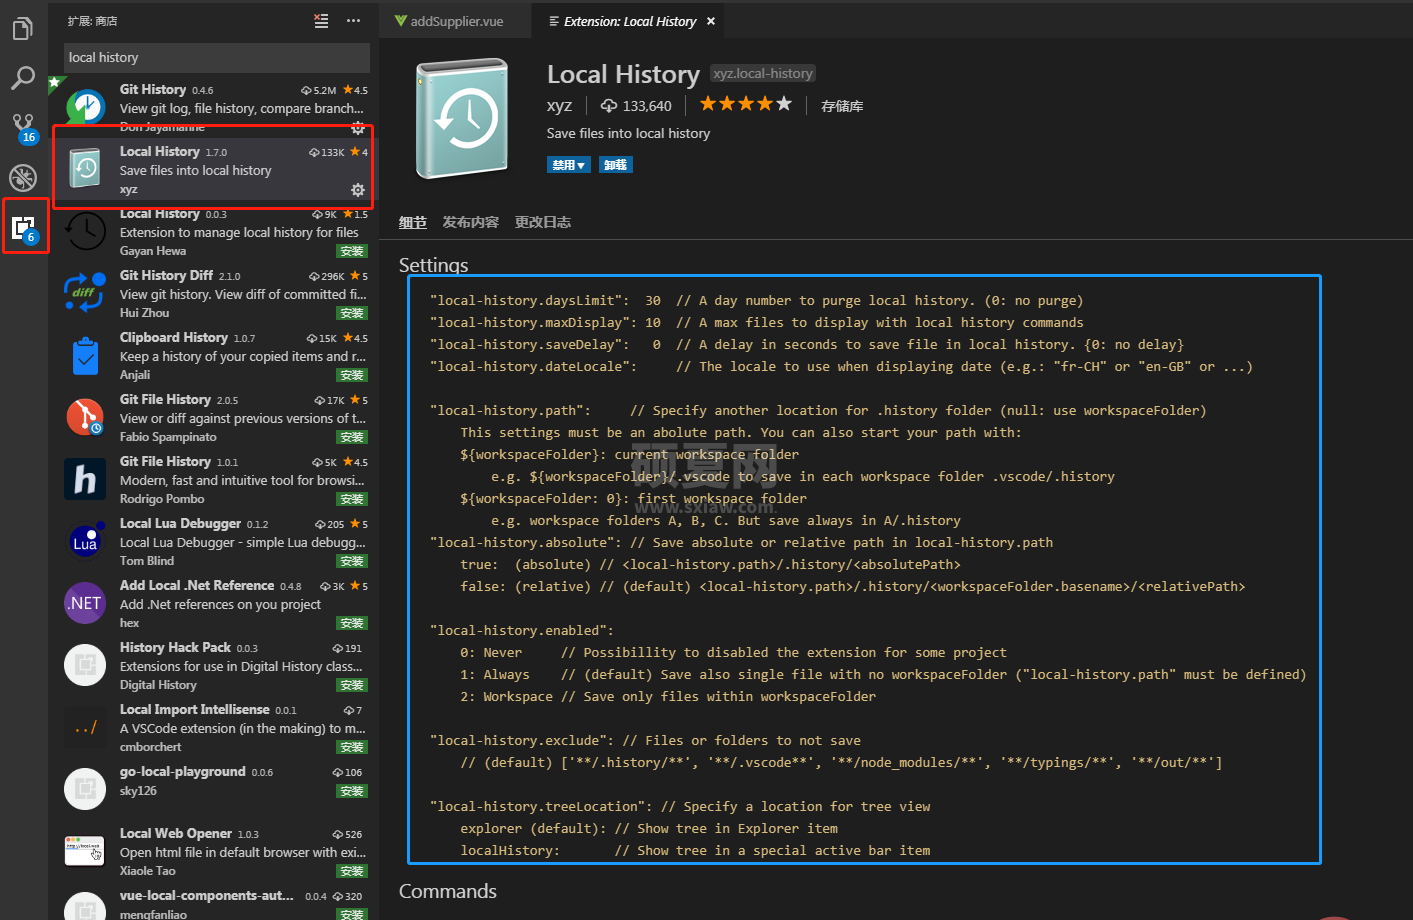Click Clipboard History extension icon
1413x920 pixels.
coord(86,355)
